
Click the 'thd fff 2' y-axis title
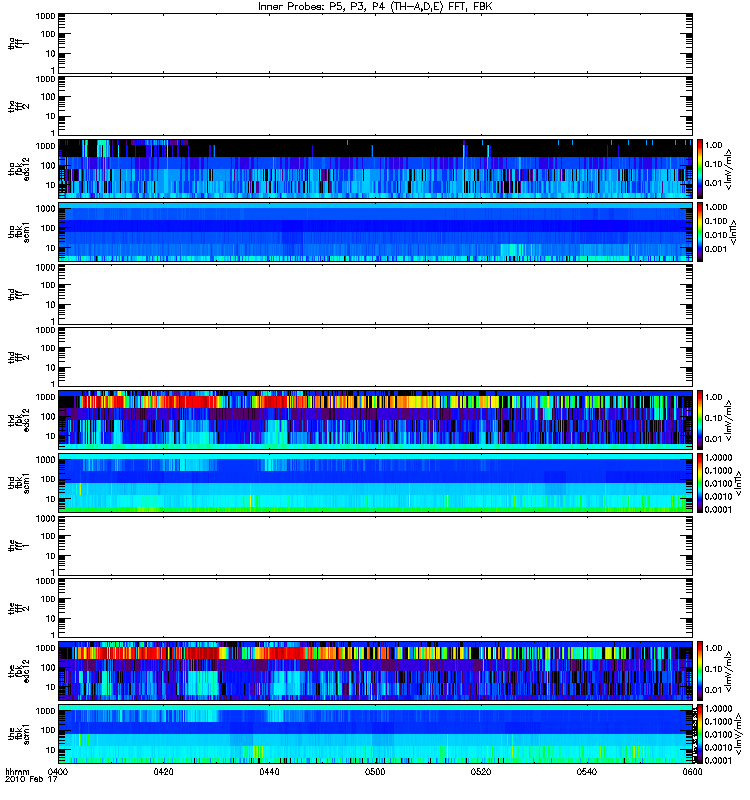(19, 357)
